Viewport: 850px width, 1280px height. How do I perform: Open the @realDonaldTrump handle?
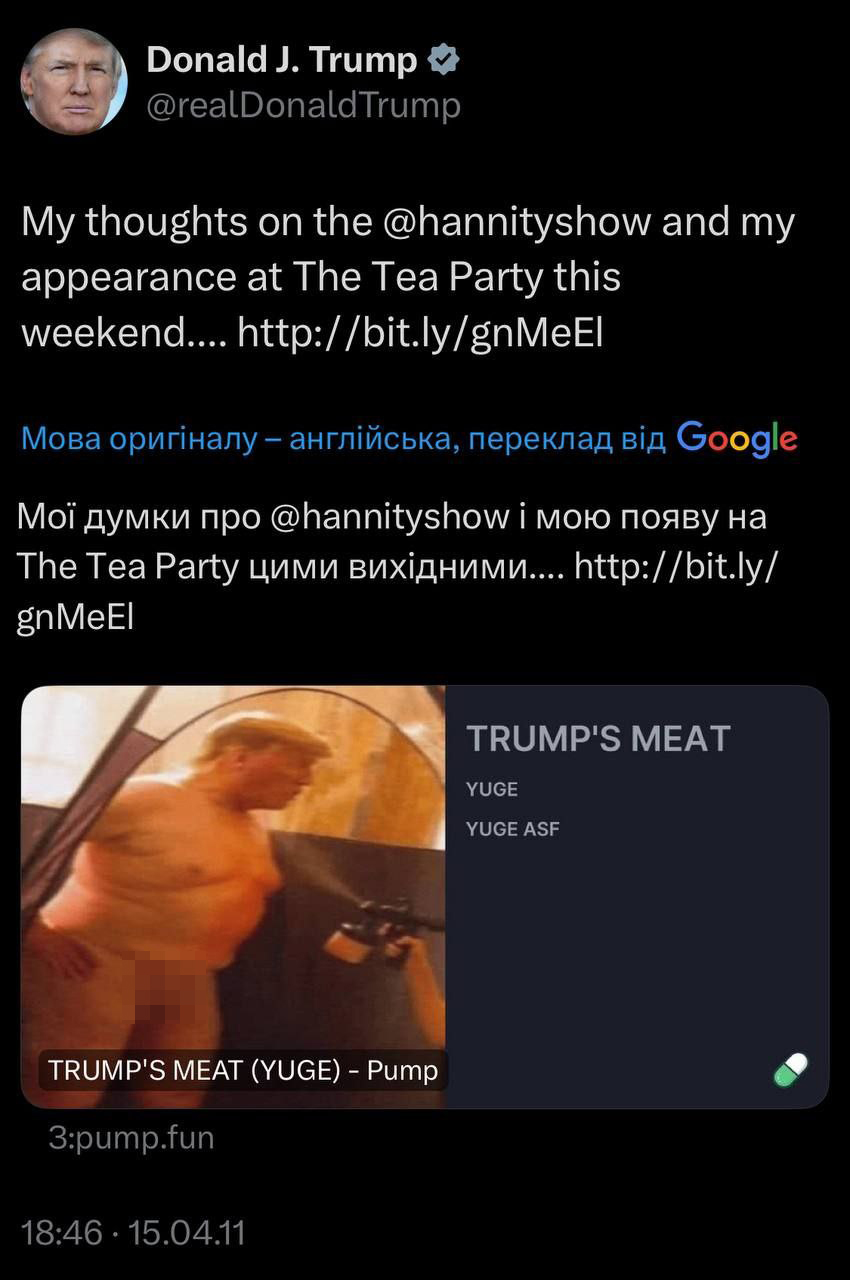[x=304, y=105]
